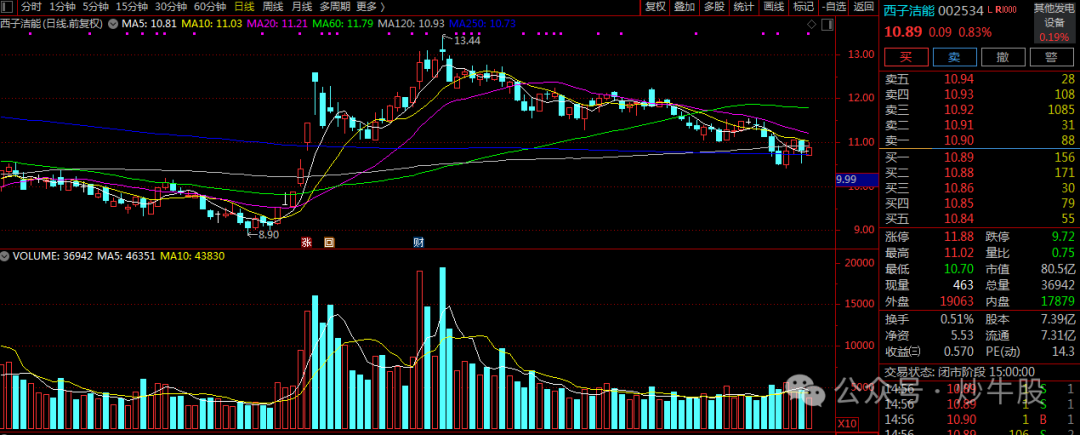Click the diamond icon at chart top right

point(811,25)
